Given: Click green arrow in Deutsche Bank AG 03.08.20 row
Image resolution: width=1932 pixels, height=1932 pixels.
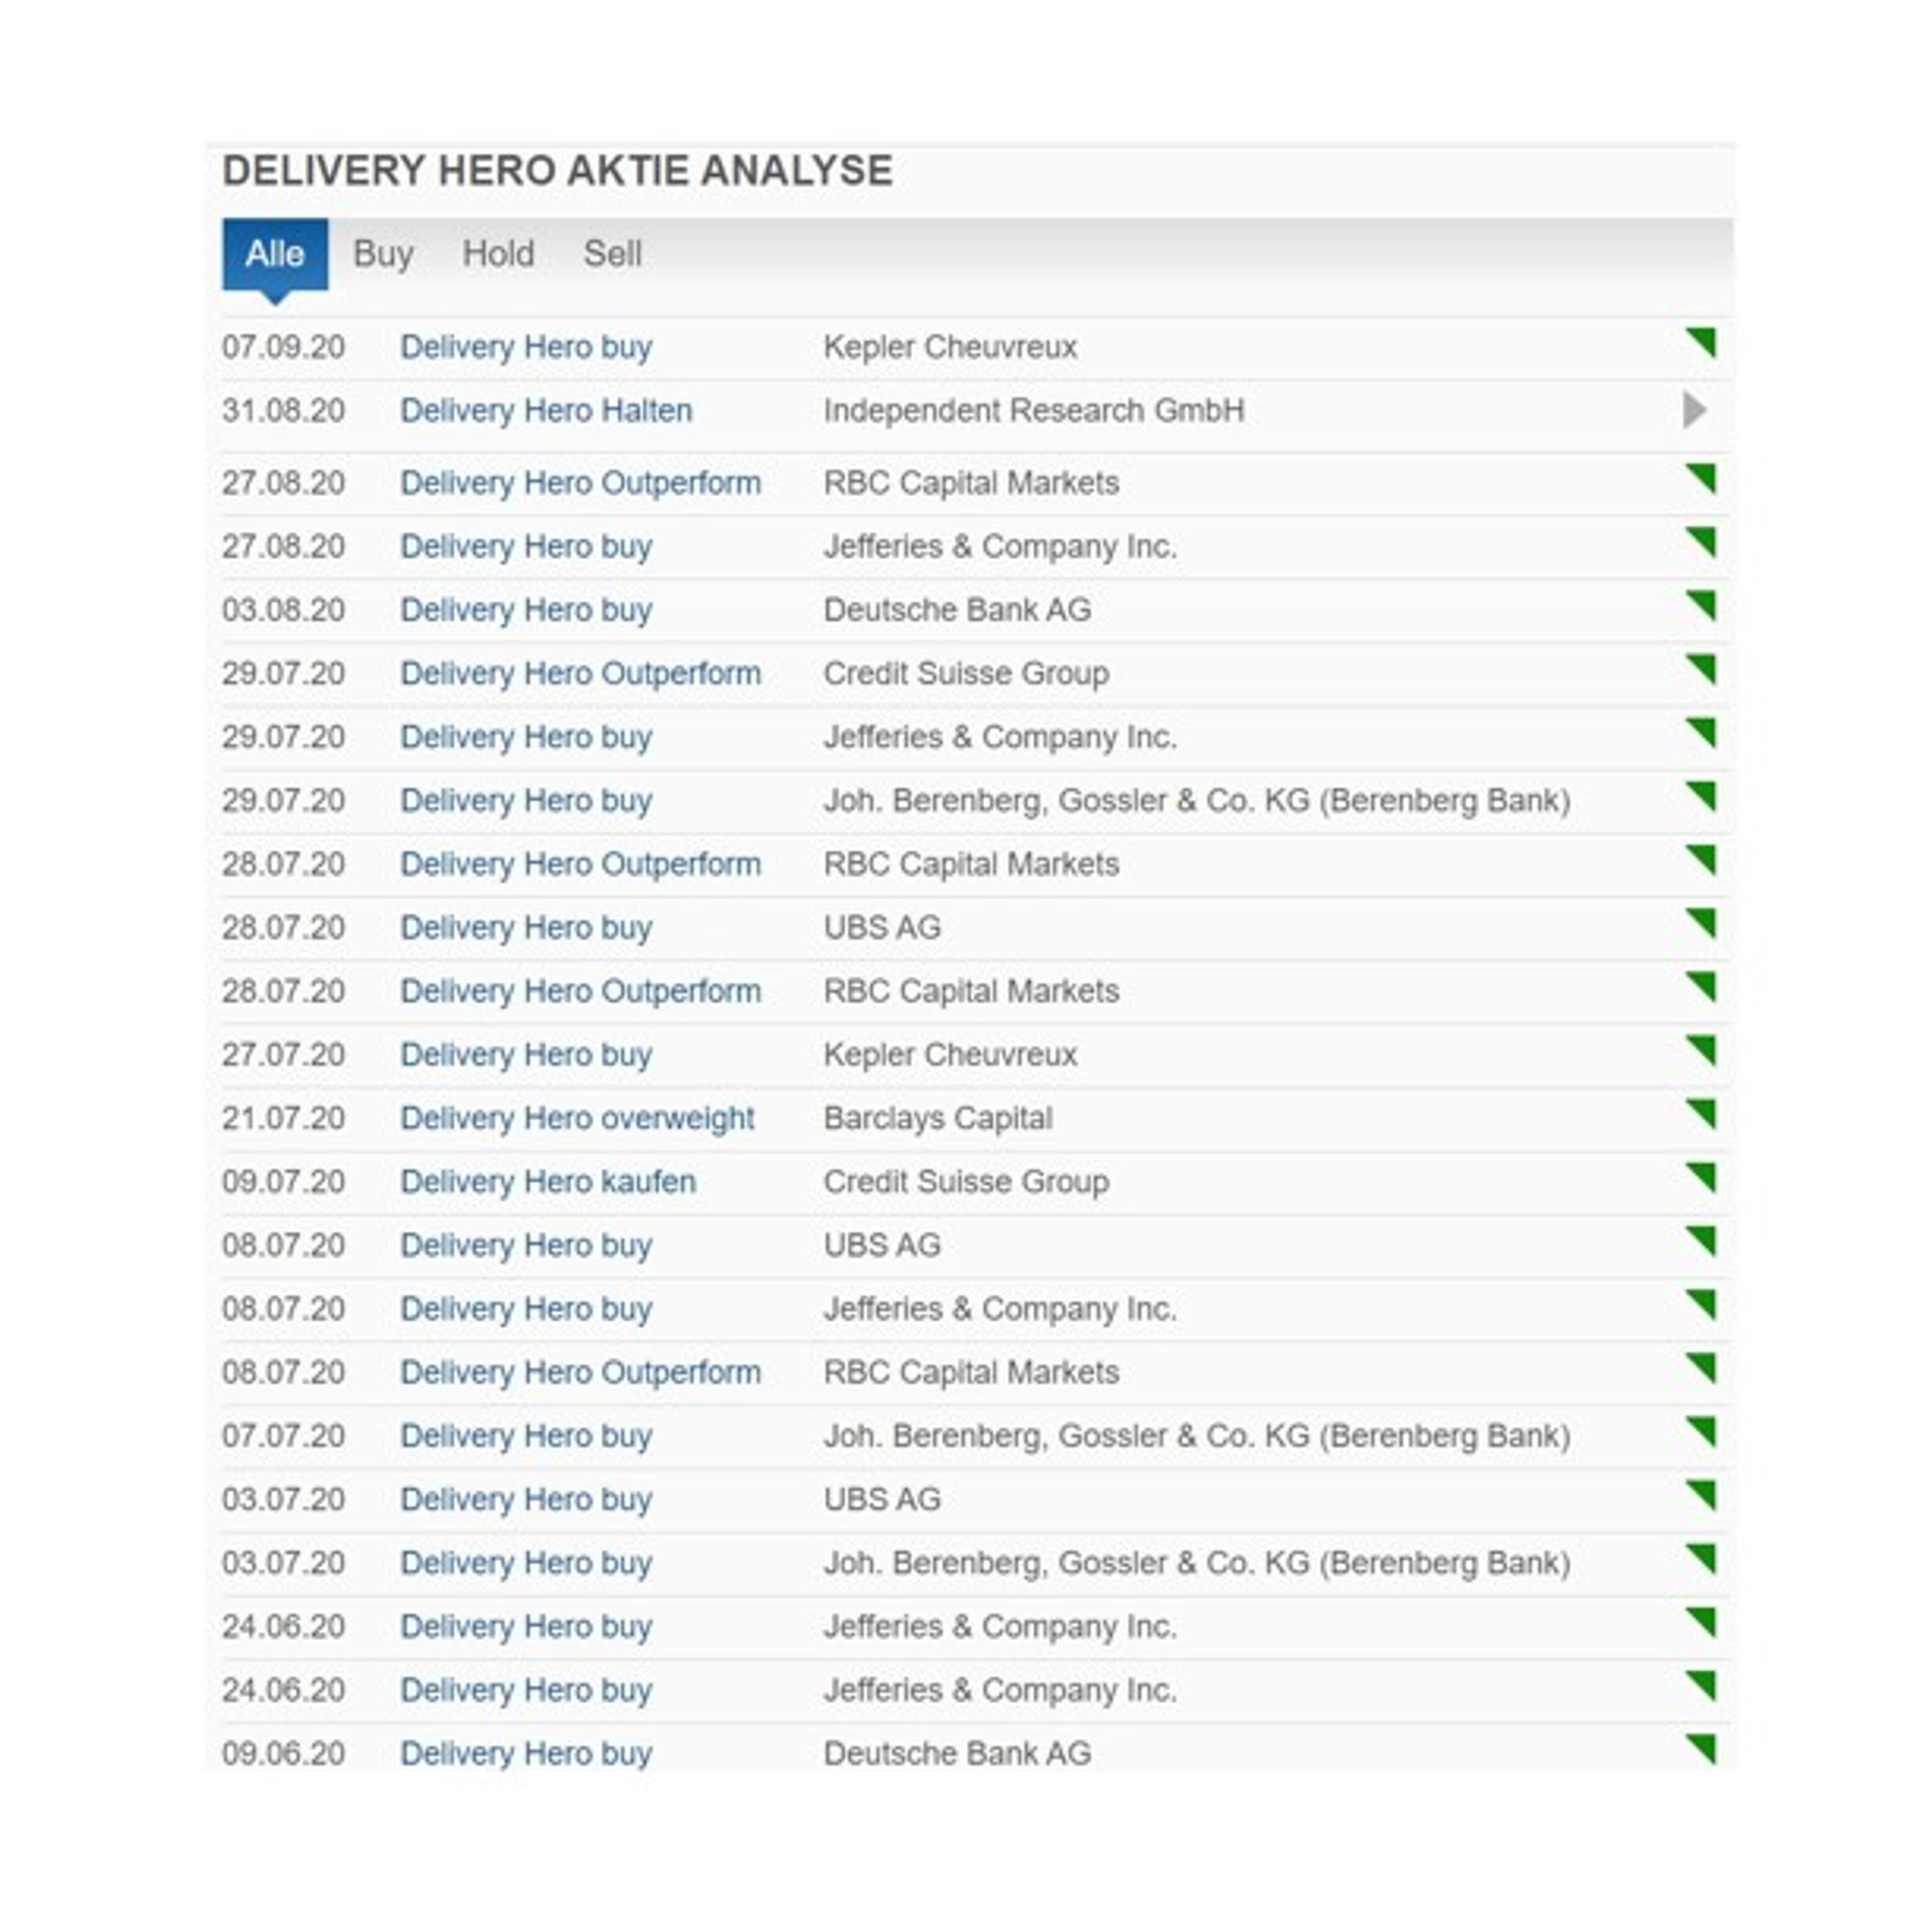Looking at the screenshot, I should click(x=1700, y=606).
